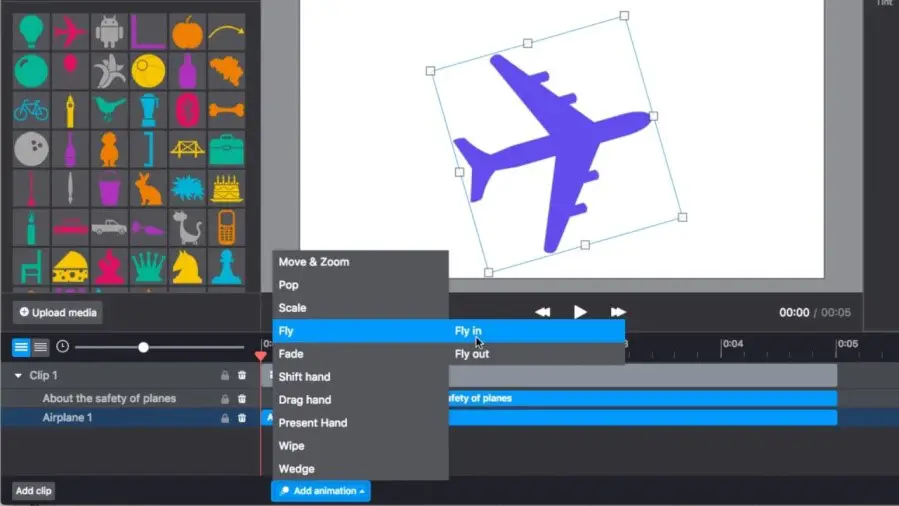Click the timeline zoom slider knob

point(143,347)
